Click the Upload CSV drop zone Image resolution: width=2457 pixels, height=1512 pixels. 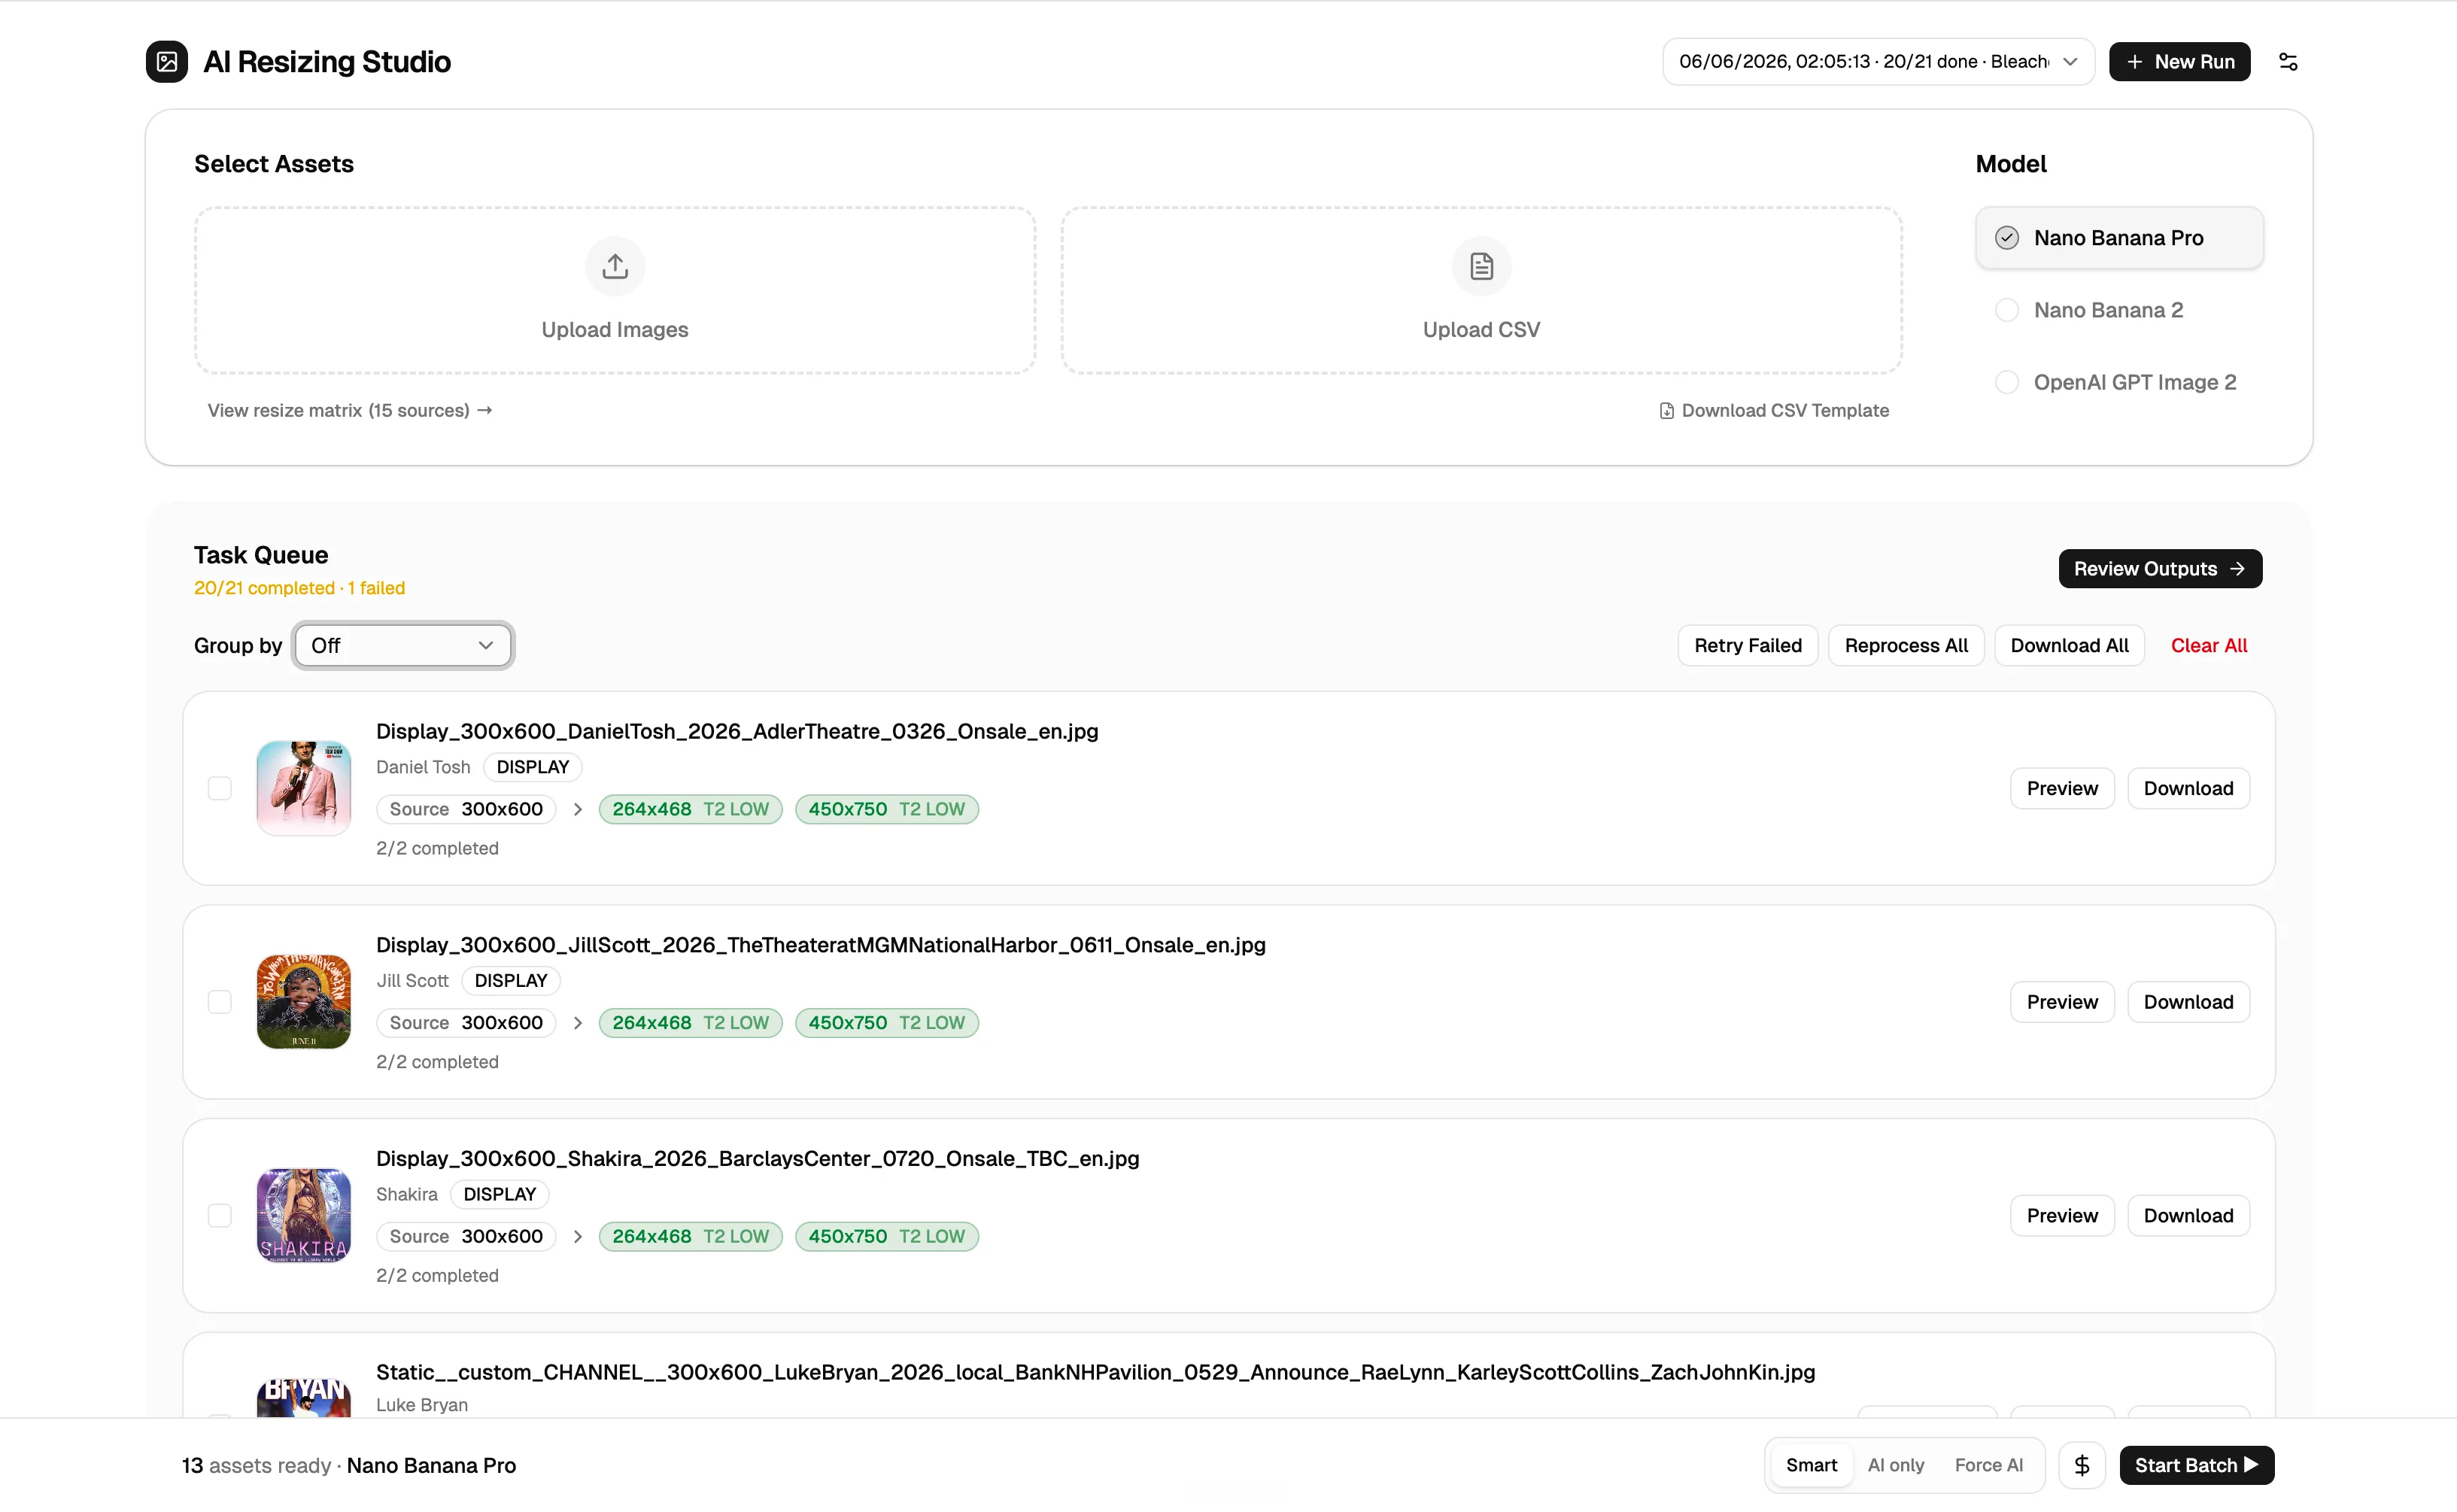pos(1481,291)
